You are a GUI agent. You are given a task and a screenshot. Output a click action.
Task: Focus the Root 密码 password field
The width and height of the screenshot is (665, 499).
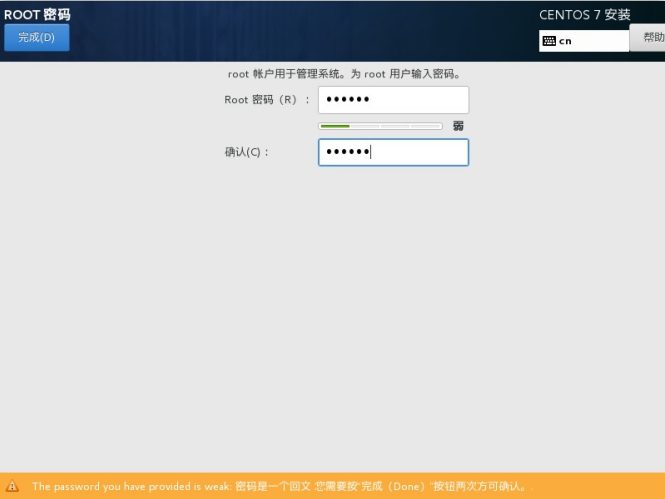pos(393,100)
